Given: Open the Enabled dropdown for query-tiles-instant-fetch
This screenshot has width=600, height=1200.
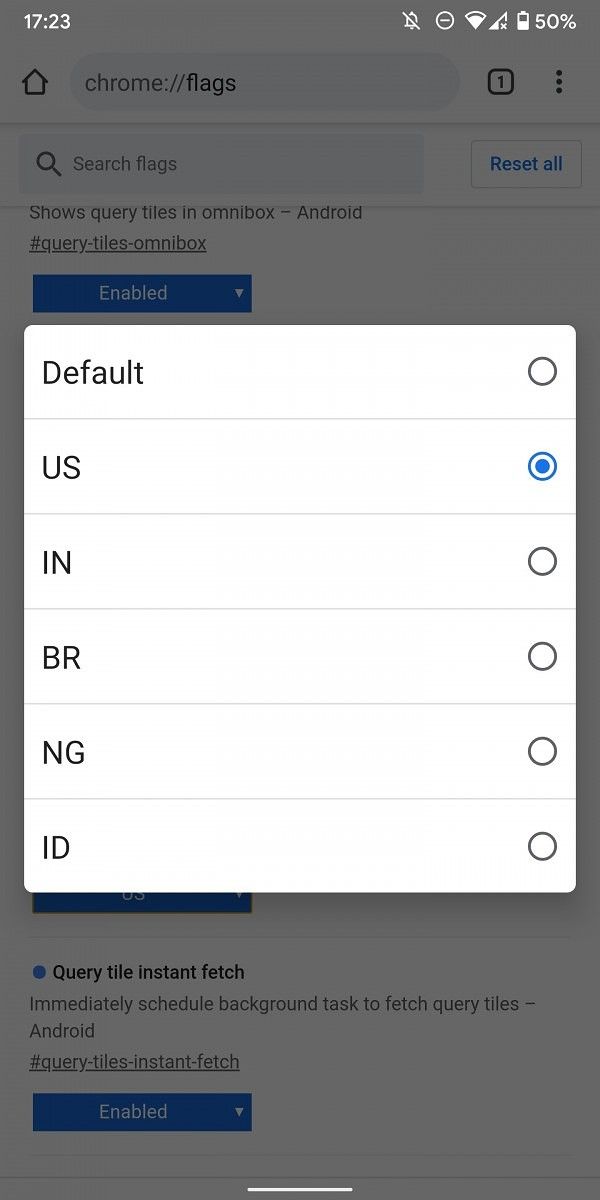Looking at the screenshot, I should 141,1111.
